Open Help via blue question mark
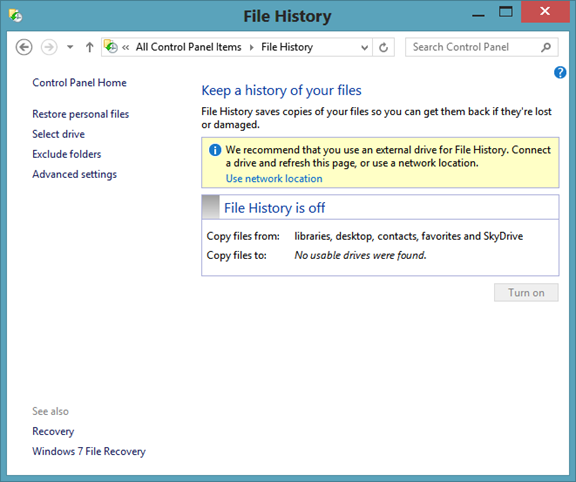This screenshot has height=482, width=576. (x=560, y=72)
